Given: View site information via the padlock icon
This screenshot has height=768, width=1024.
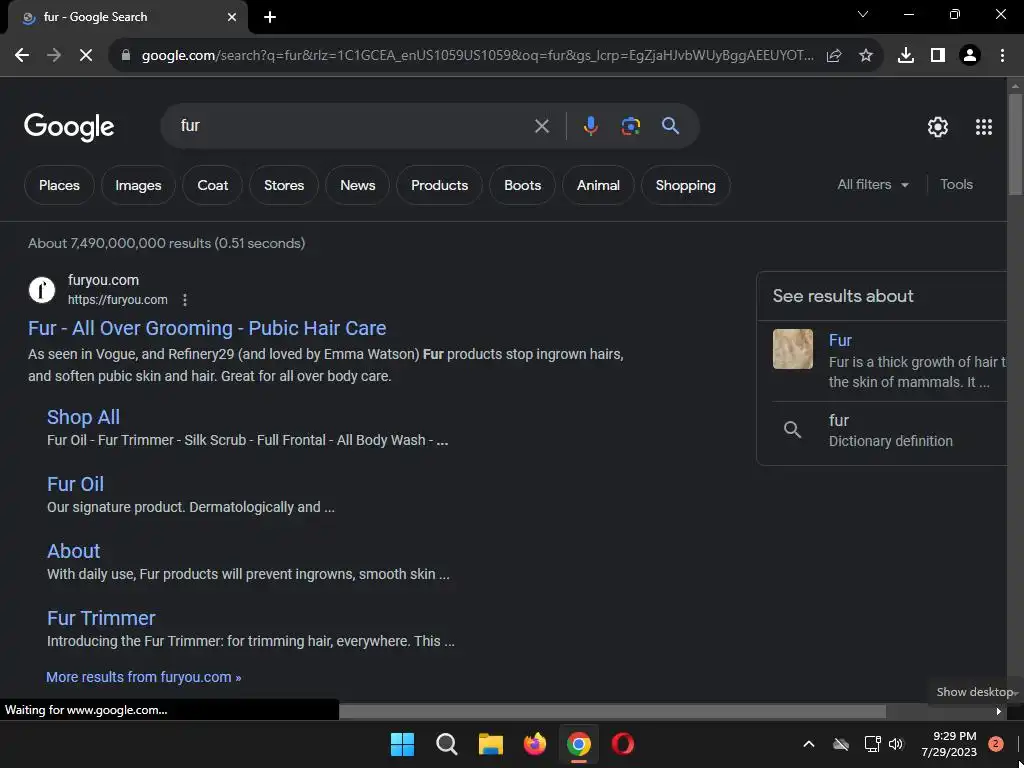Looking at the screenshot, I should (x=126, y=56).
